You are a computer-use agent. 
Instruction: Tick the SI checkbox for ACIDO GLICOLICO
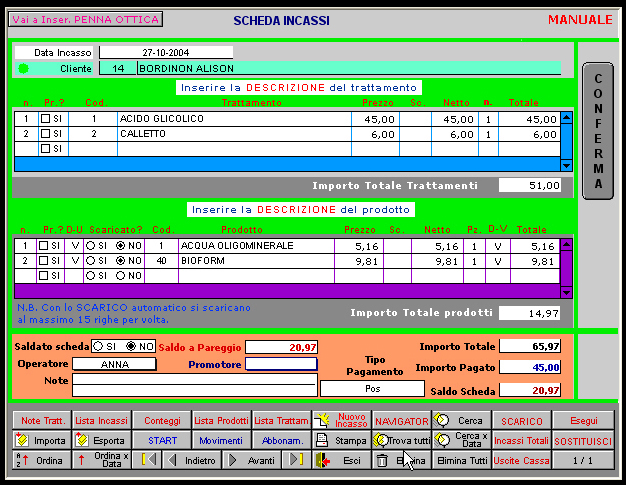pyautogui.click(x=46, y=119)
